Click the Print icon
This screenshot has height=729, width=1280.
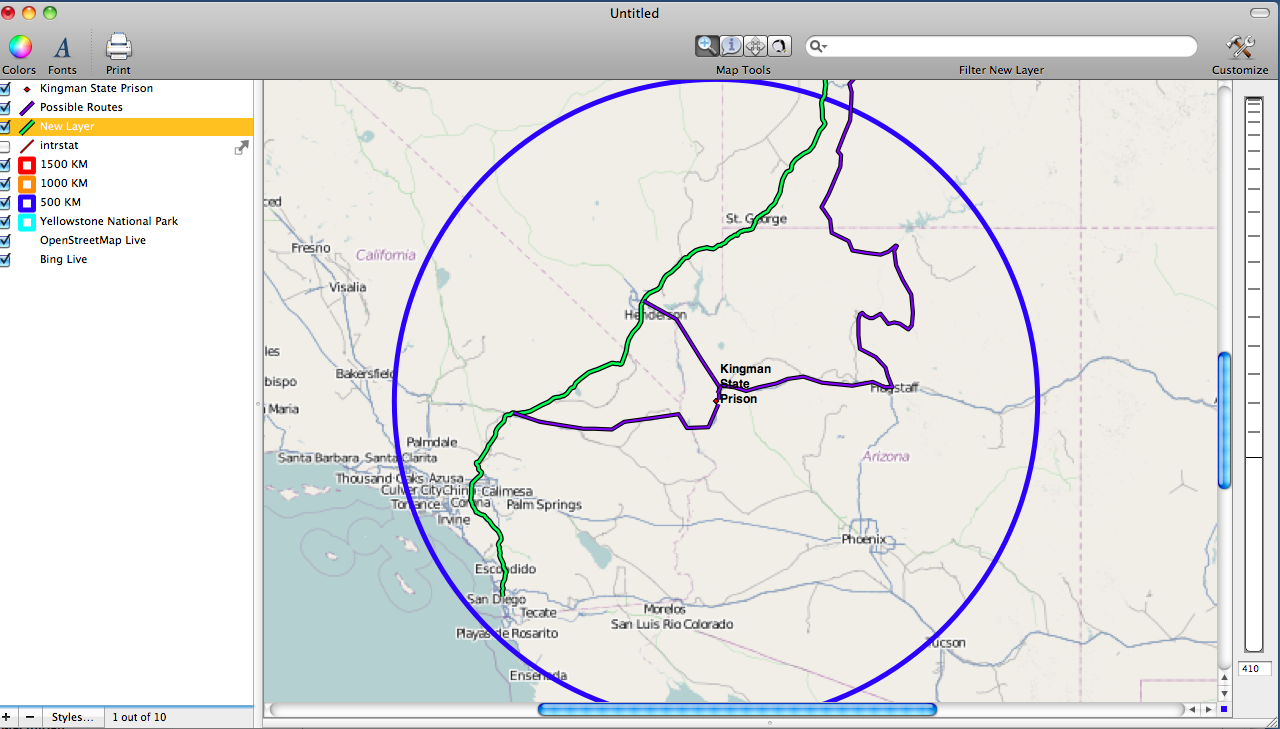pyautogui.click(x=117, y=46)
